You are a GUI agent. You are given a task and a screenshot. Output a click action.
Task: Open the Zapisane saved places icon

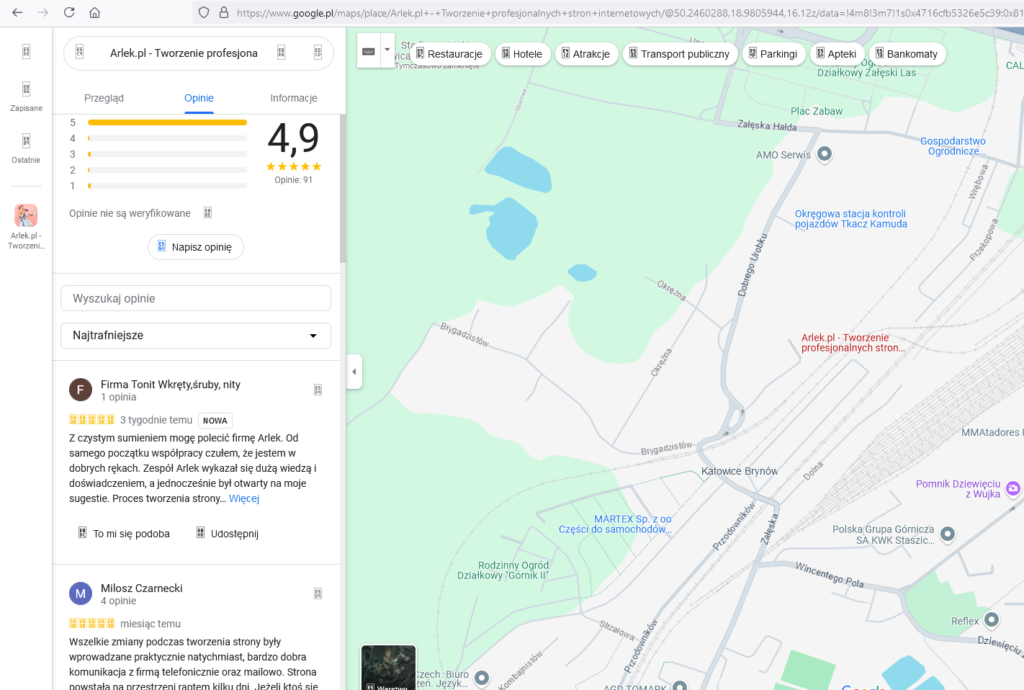click(26, 89)
